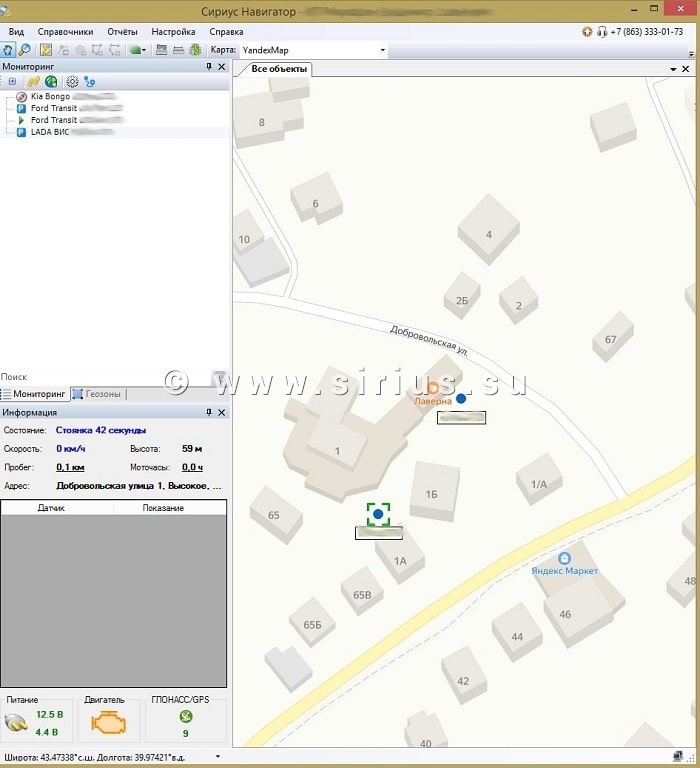This screenshot has width=700, height=768.
Task: Open the Отчёты menu
Action: click(x=122, y=32)
